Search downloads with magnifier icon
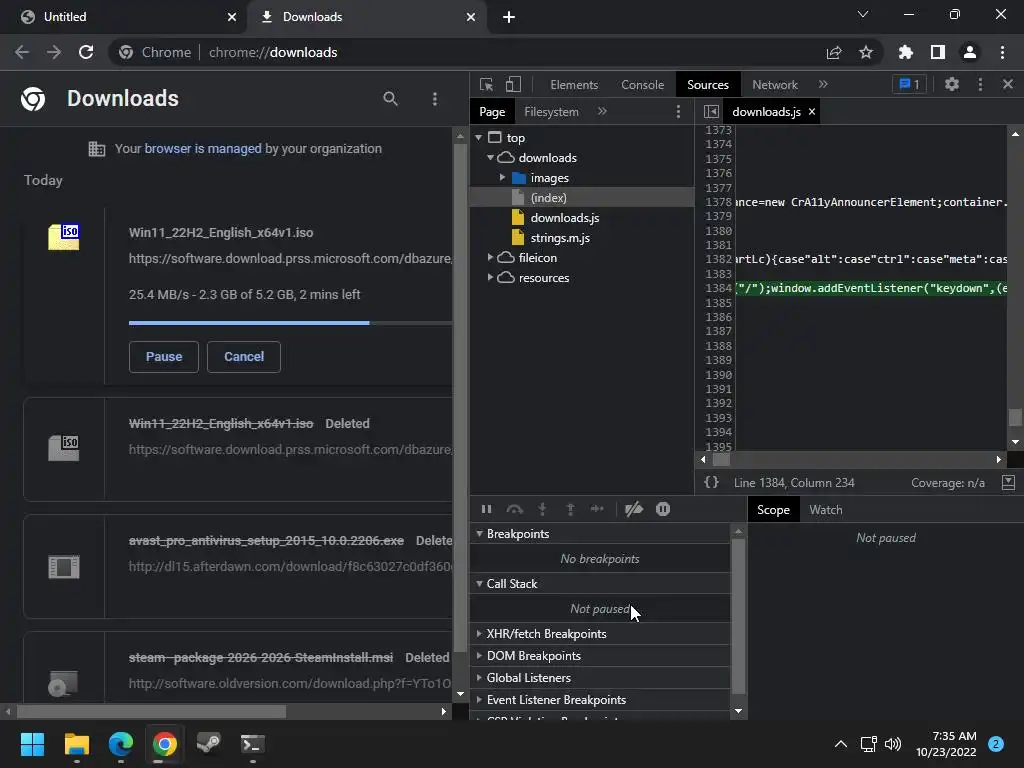This screenshot has height=768, width=1024. pyautogui.click(x=390, y=99)
